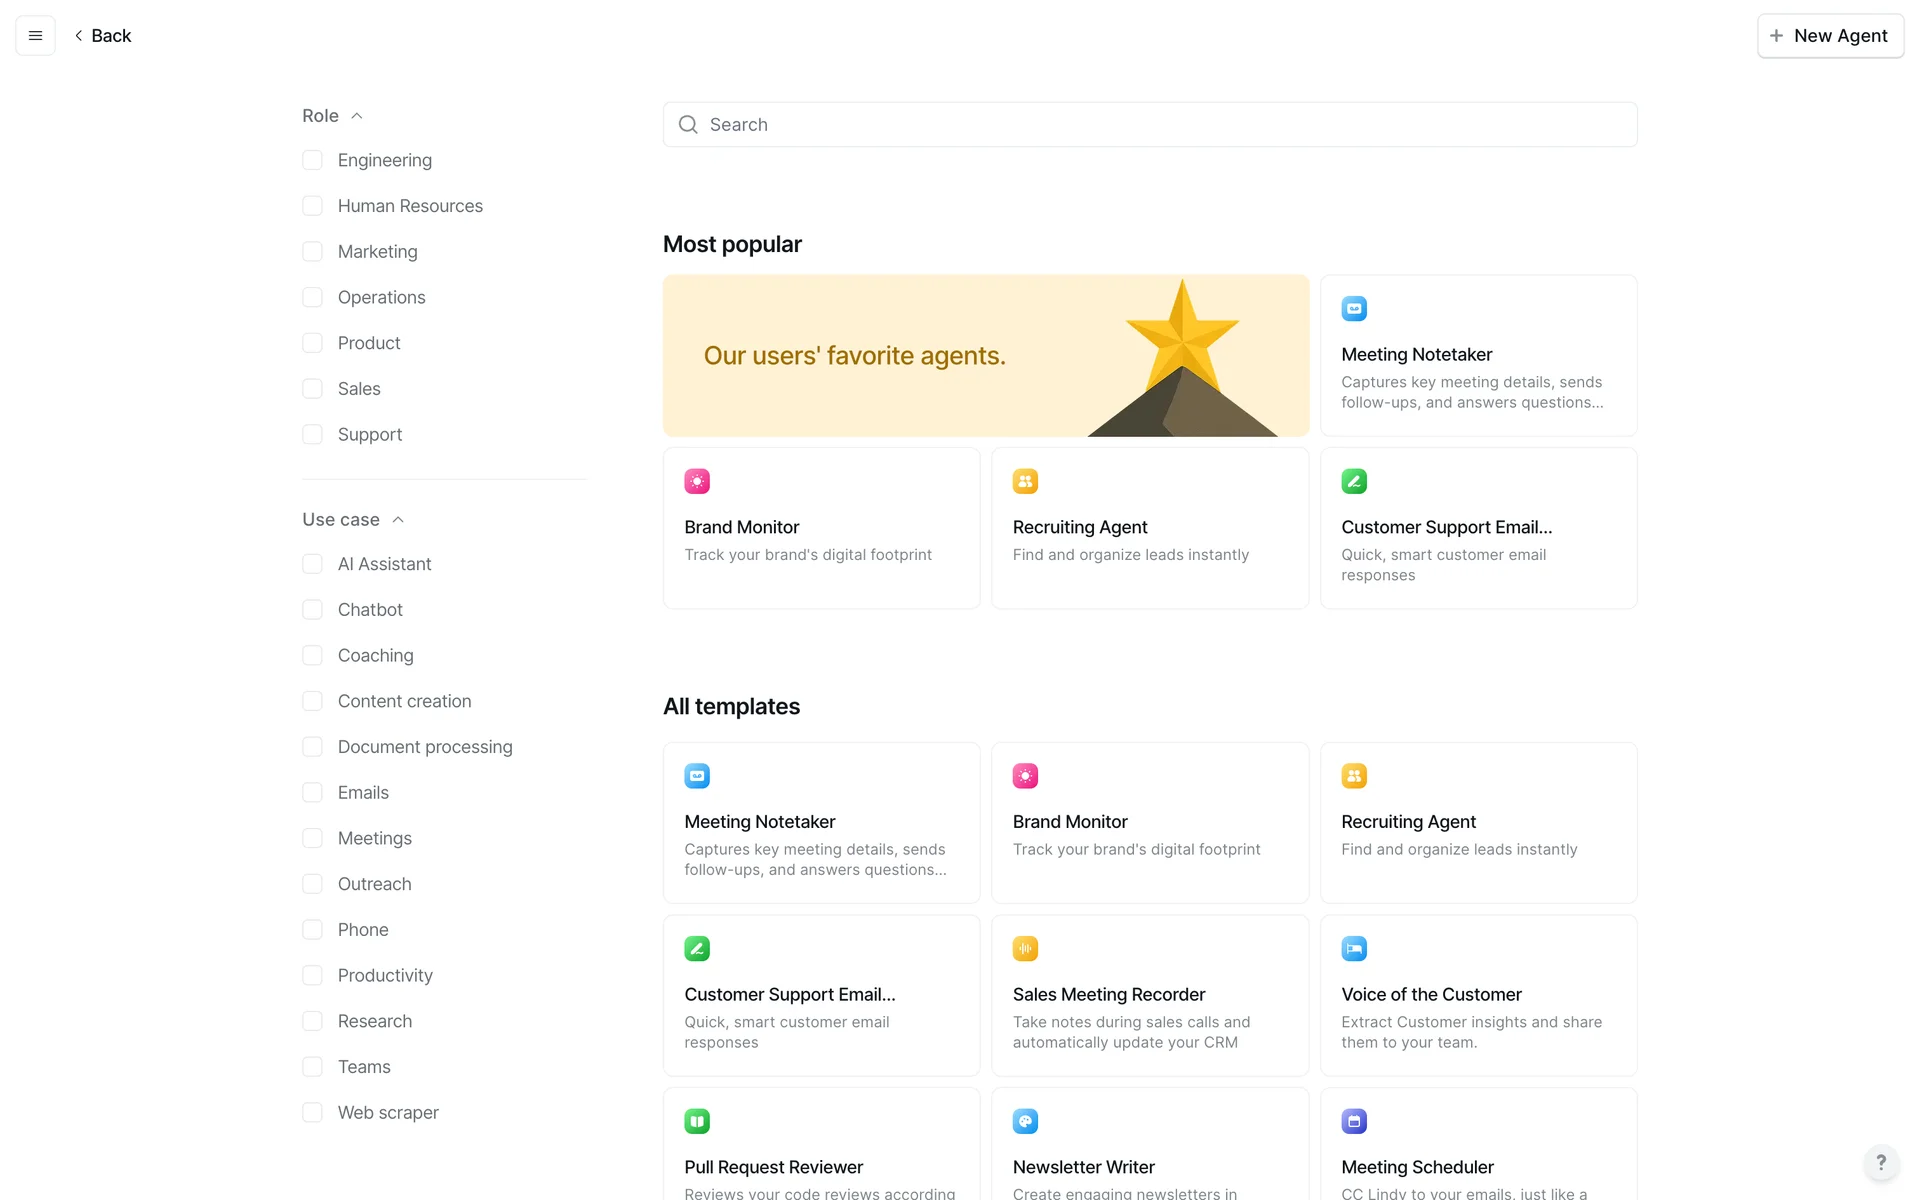Click the Newsletter Writer palette icon
Viewport: 1920px width, 1200px height.
coord(1025,1121)
